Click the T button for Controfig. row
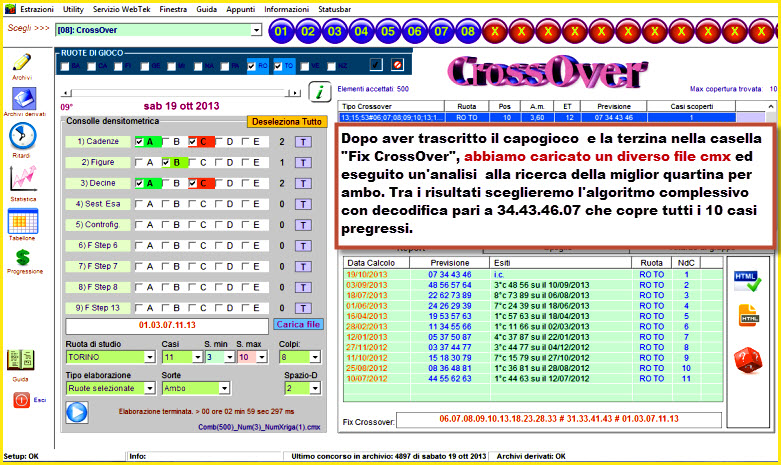The height and width of the screenshot is (465, 781). pos(303,225)
